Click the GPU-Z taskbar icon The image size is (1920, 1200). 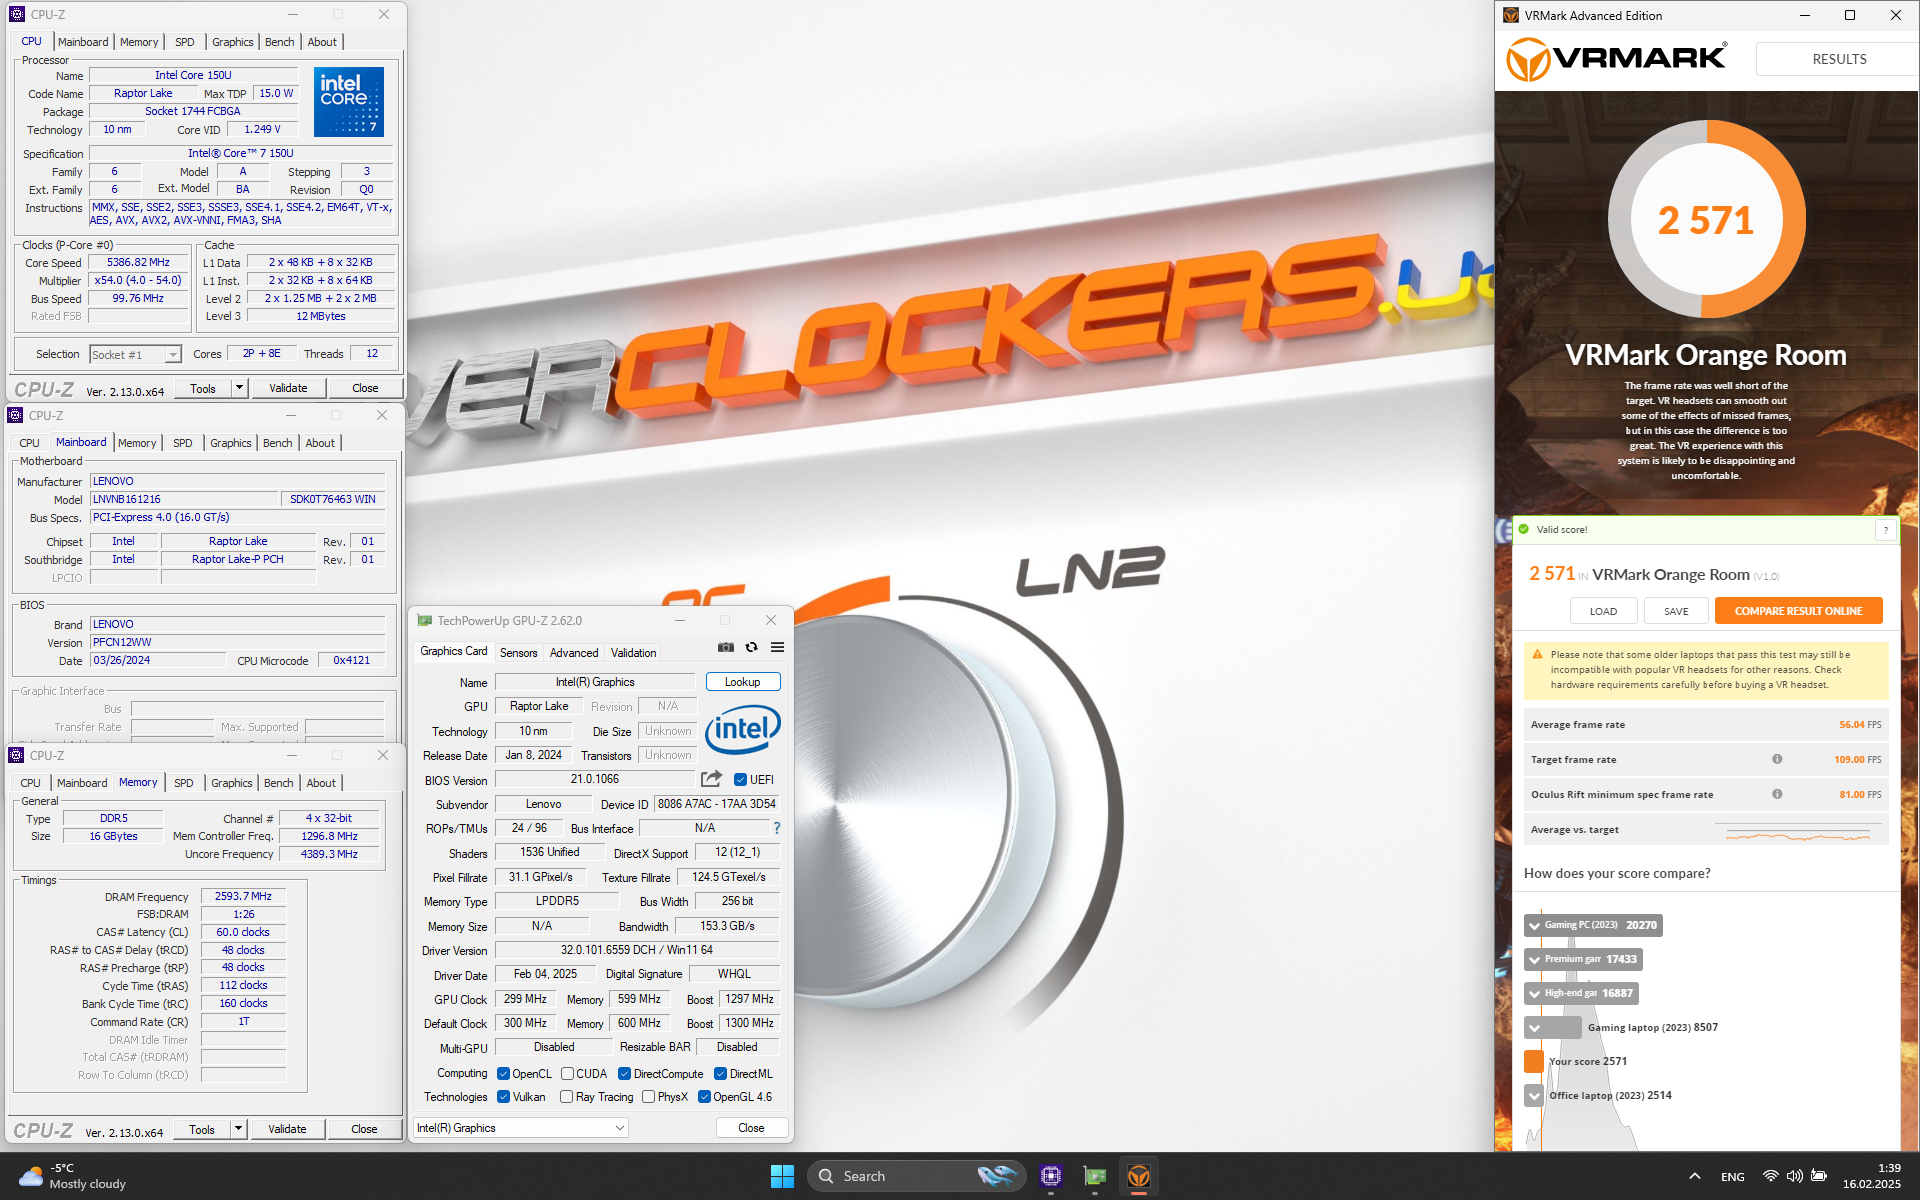(1095, 1176)
